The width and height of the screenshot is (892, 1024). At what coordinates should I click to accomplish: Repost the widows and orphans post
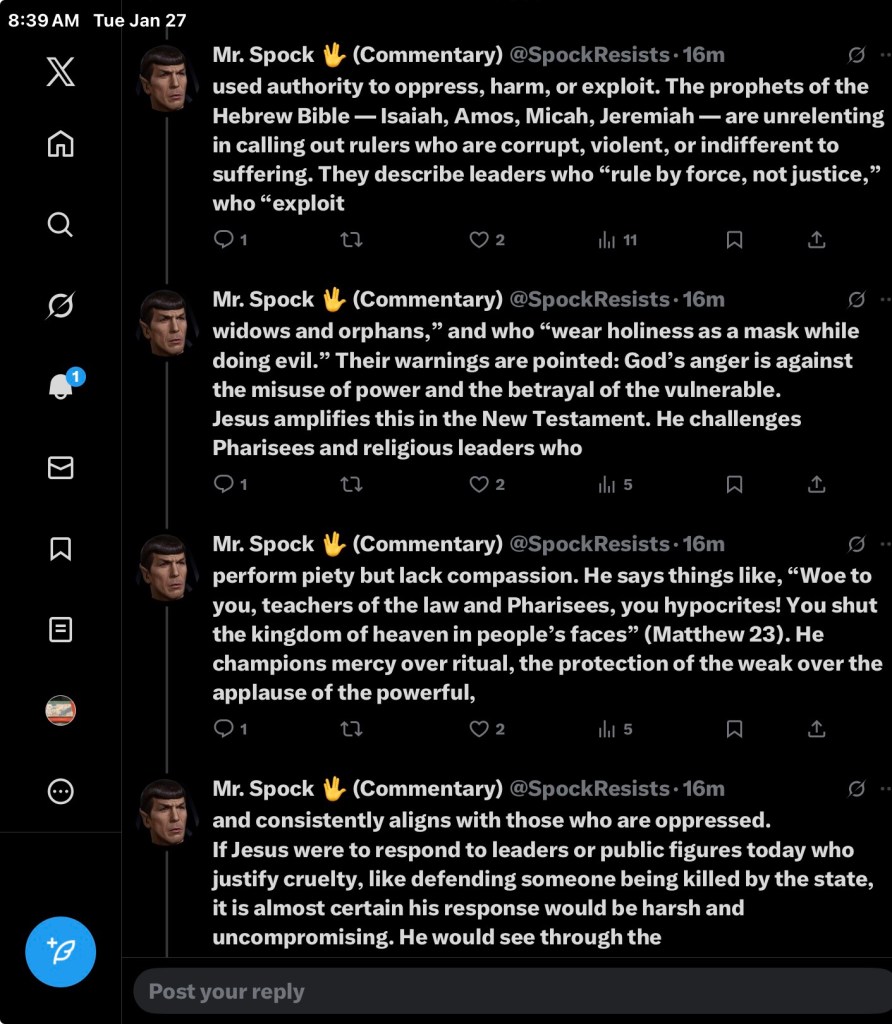click(351, 485)
